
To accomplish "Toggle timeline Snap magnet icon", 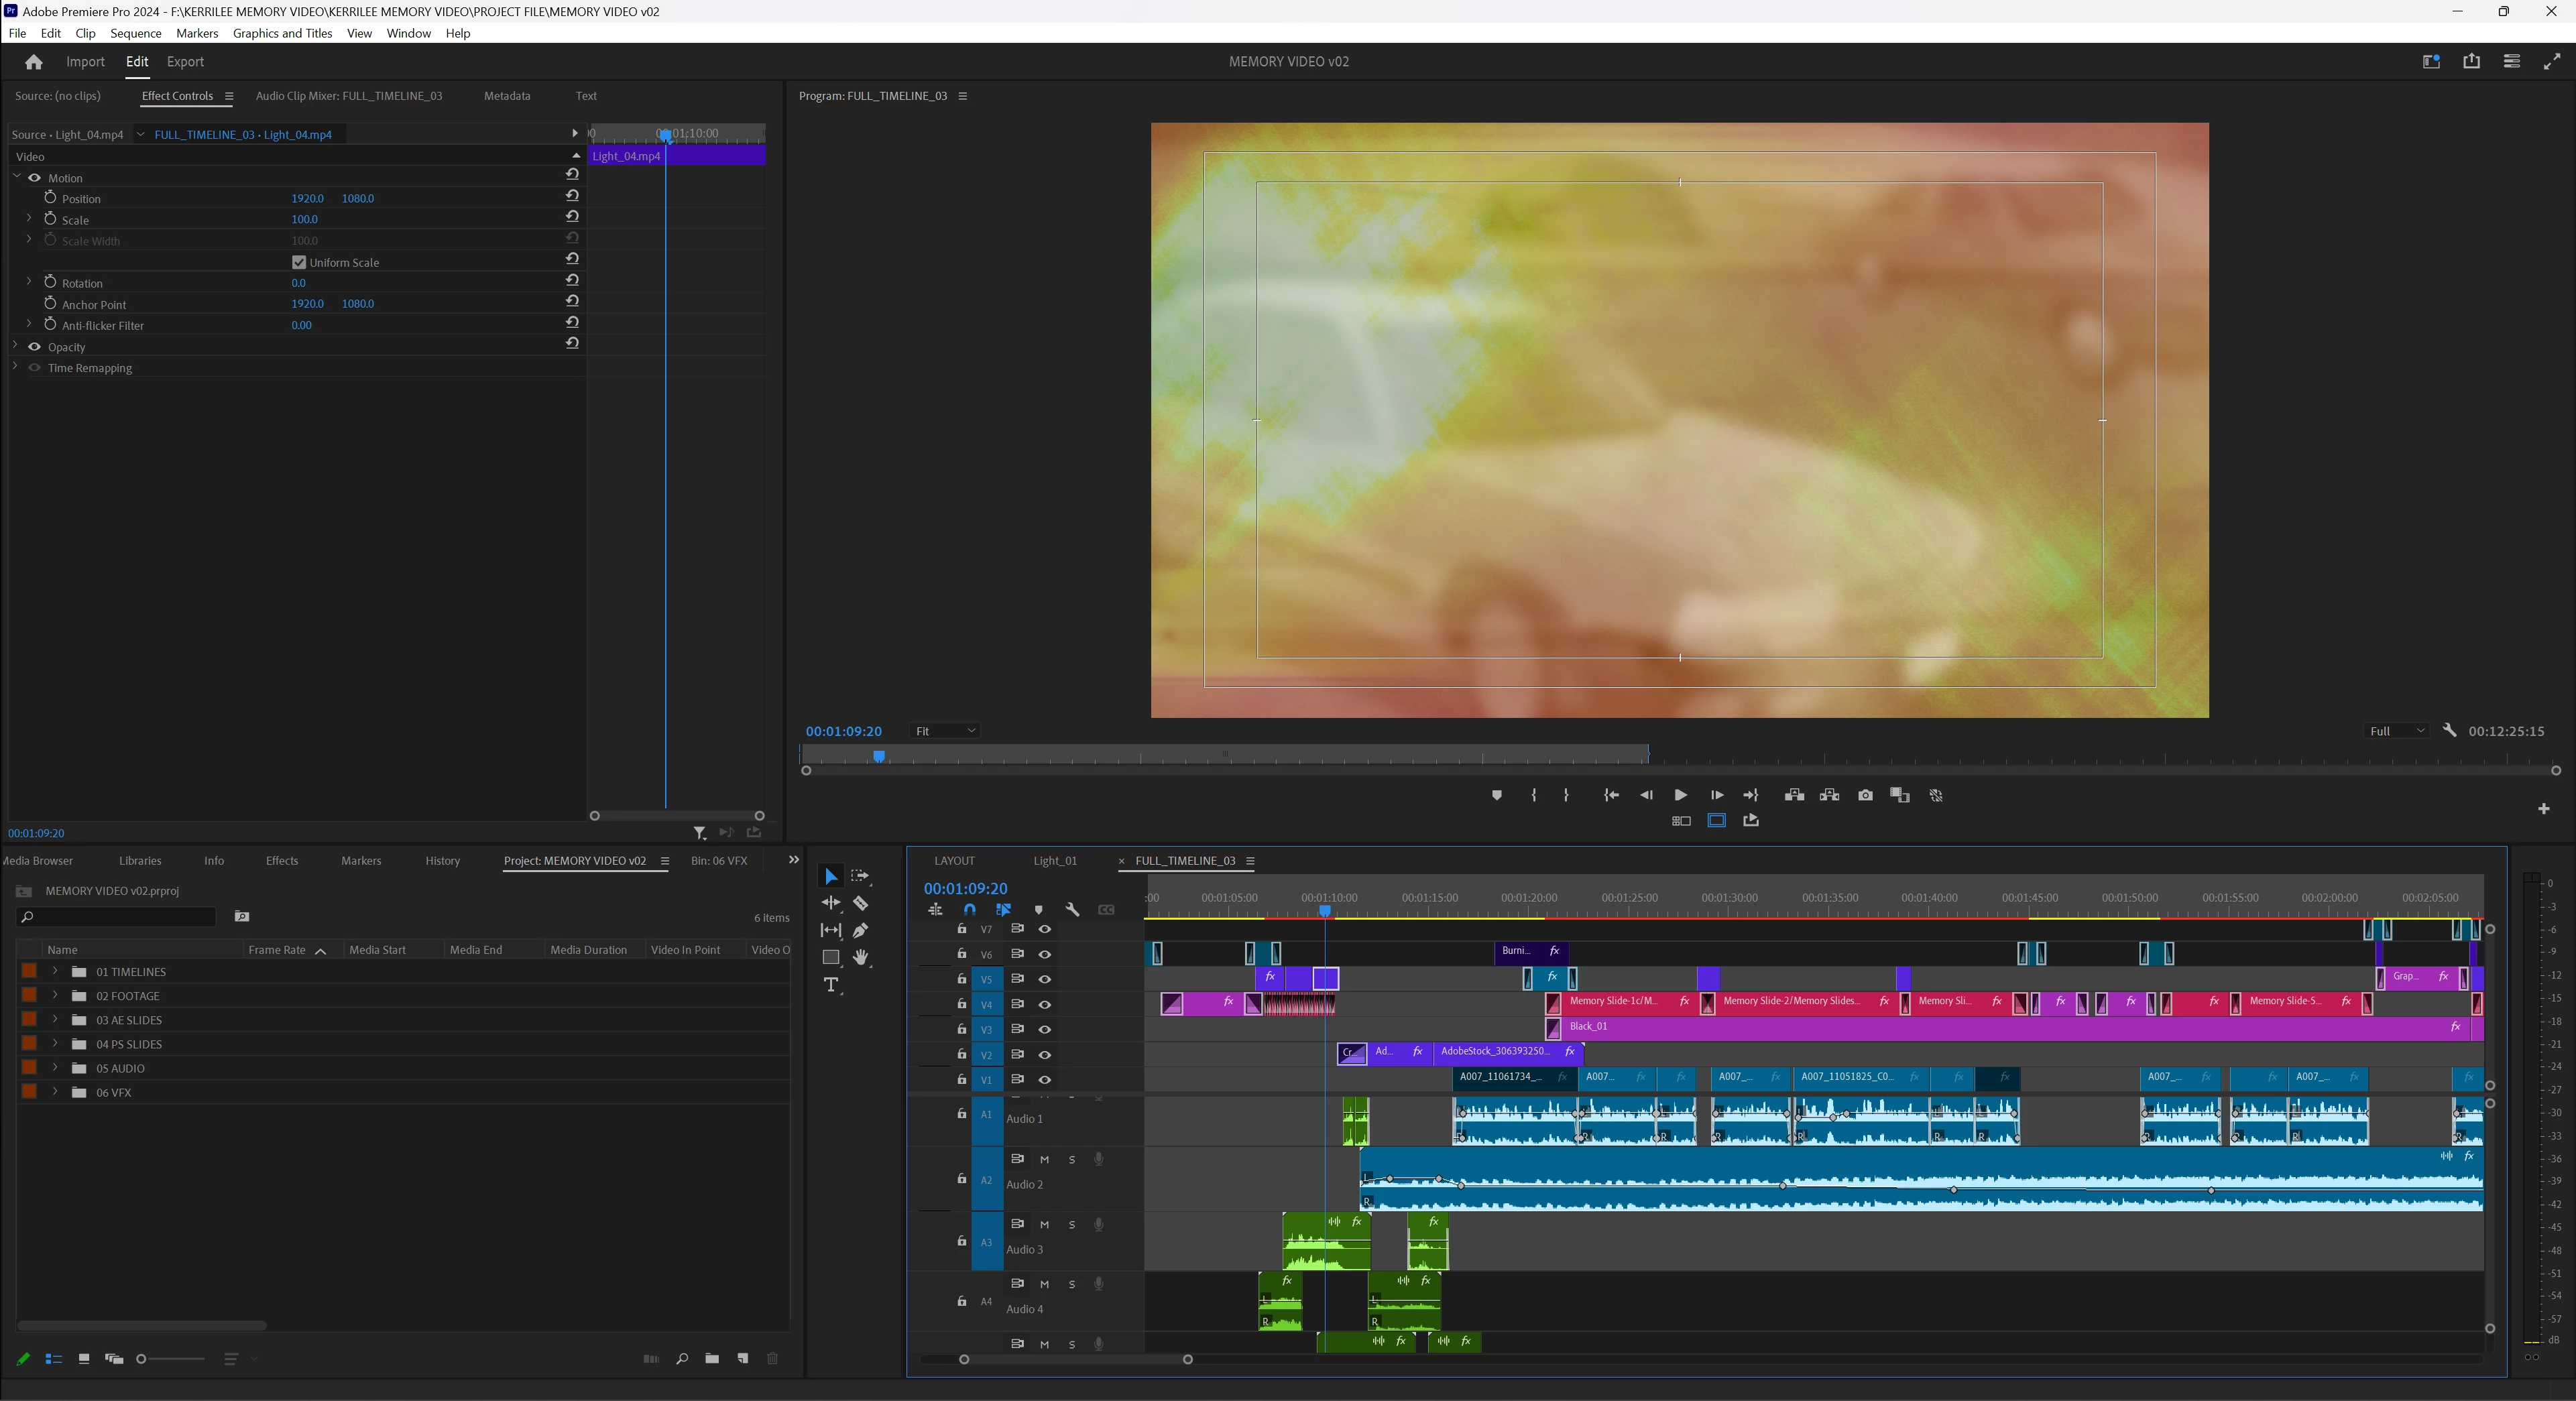I will coord(969,910).
